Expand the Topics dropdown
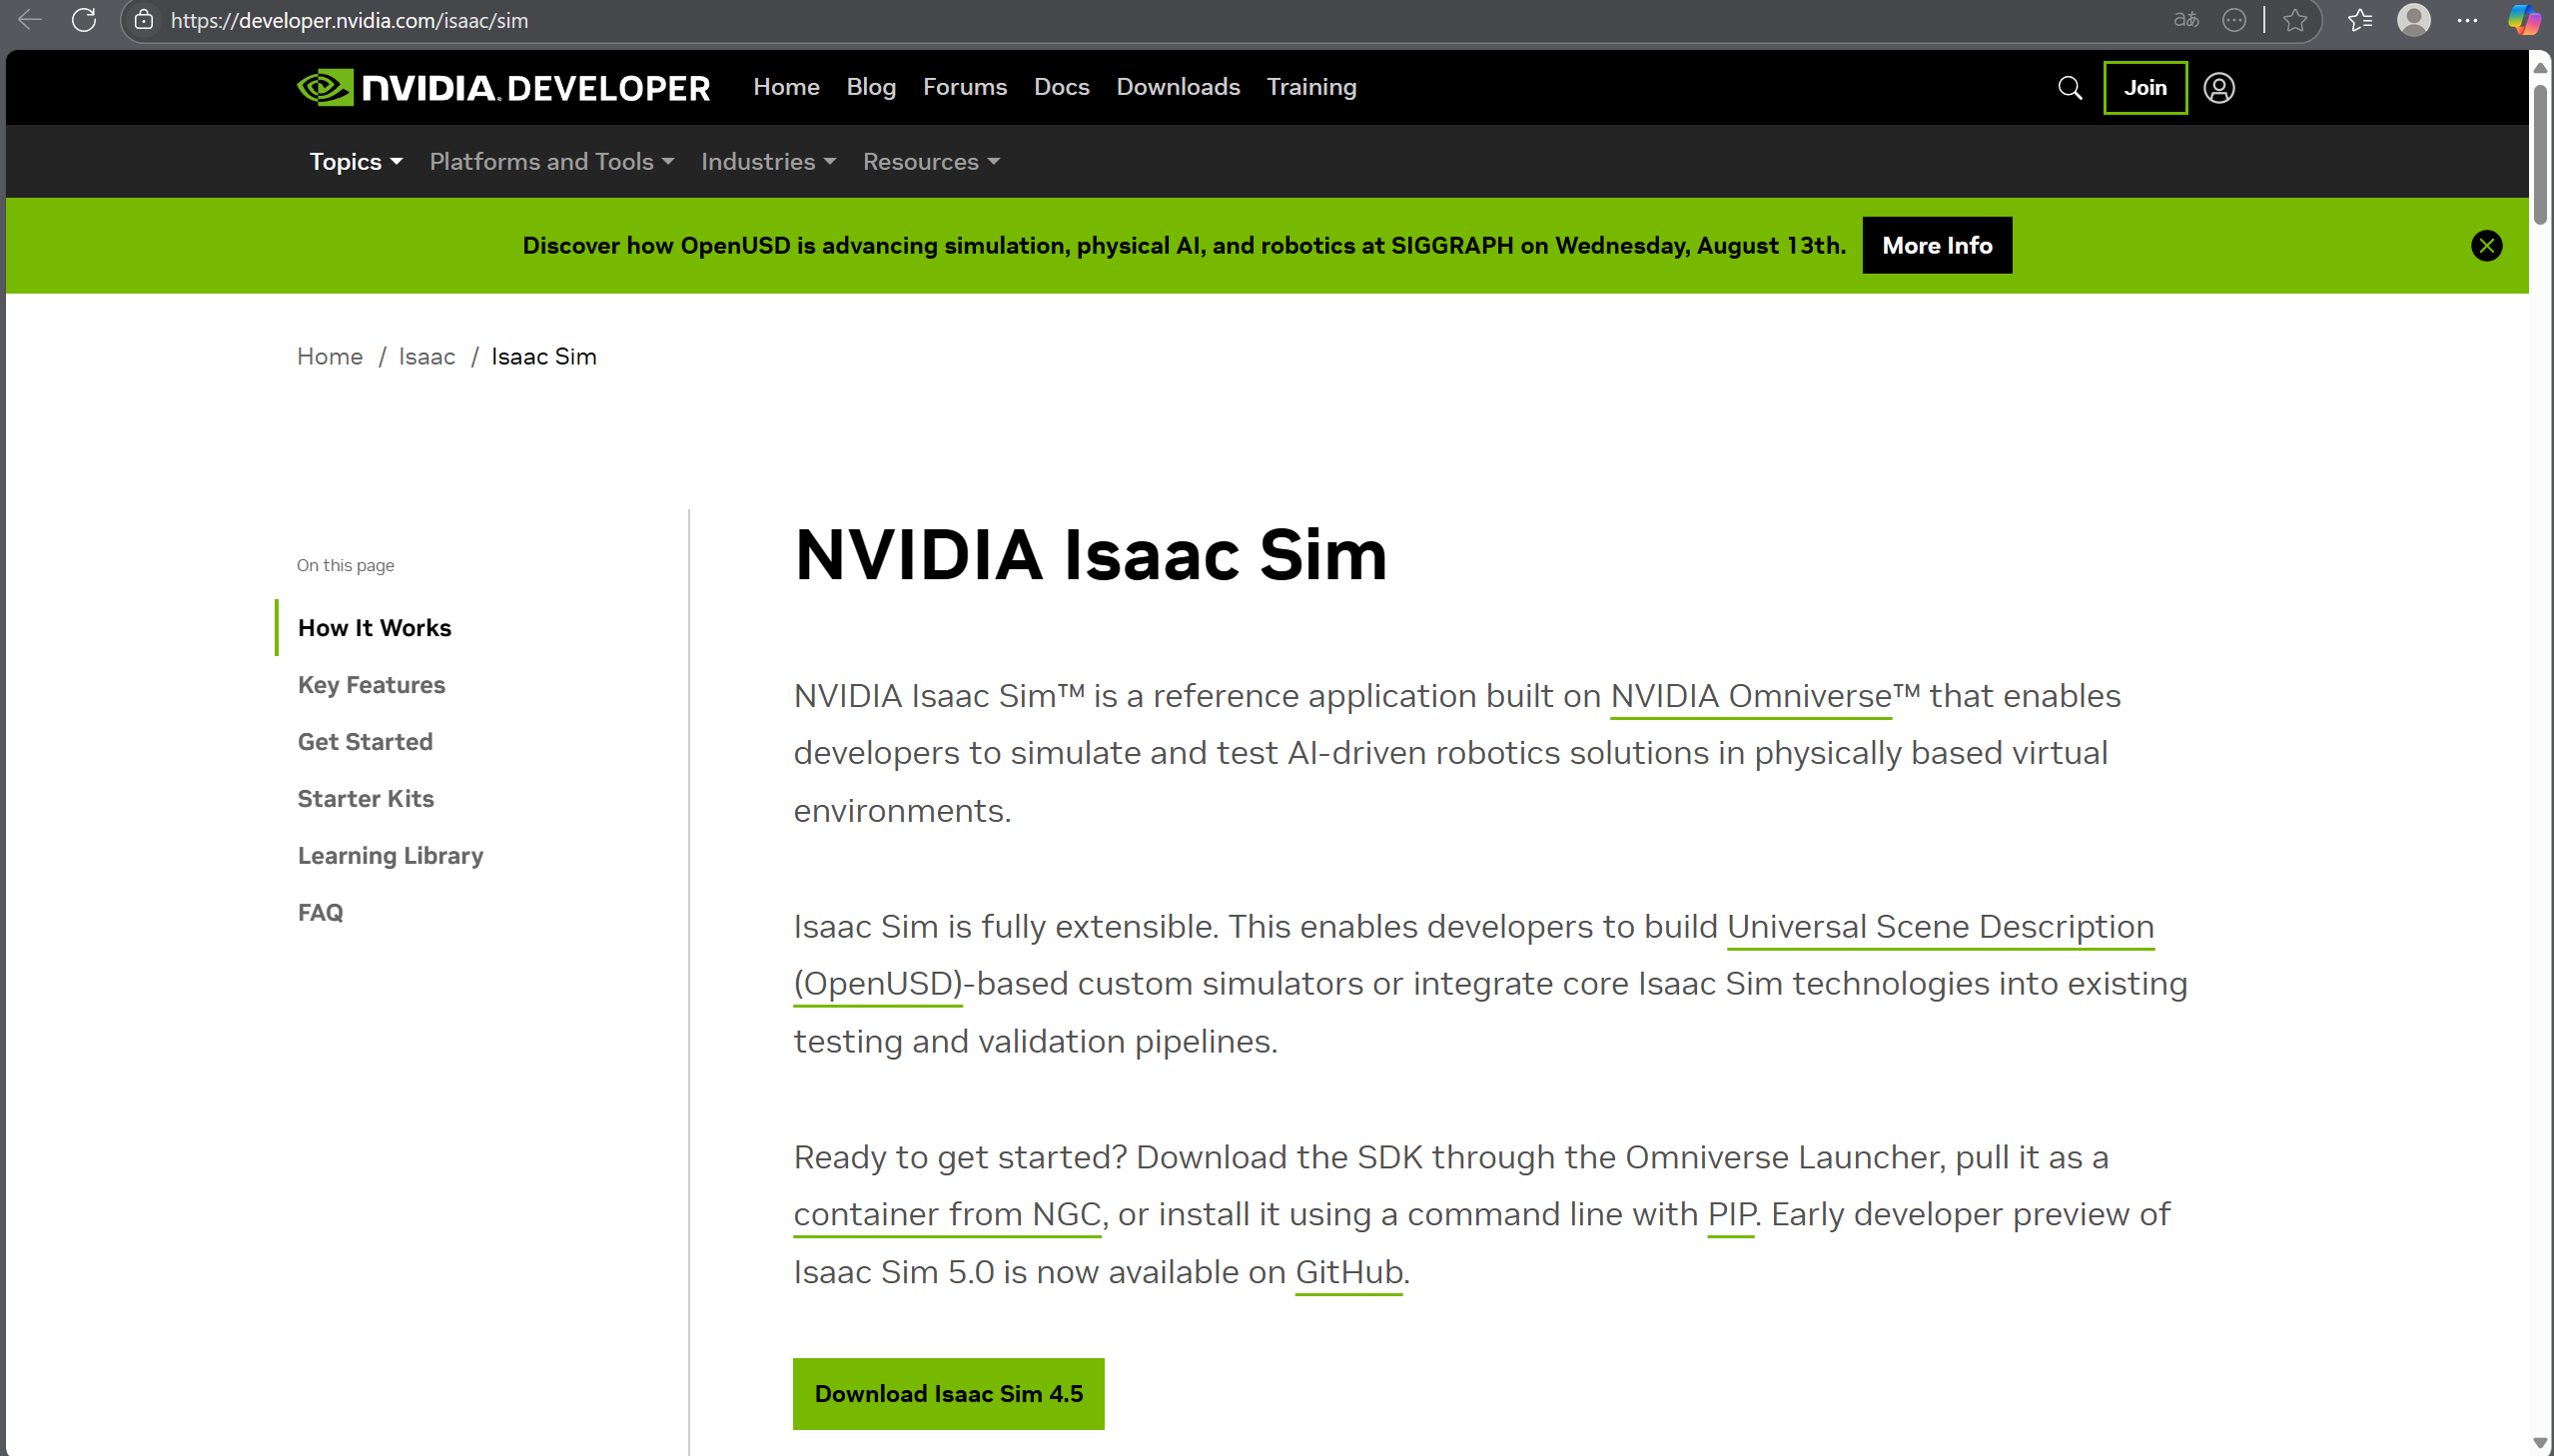This screenshot has height=1456, width=2554. [356, 162]
